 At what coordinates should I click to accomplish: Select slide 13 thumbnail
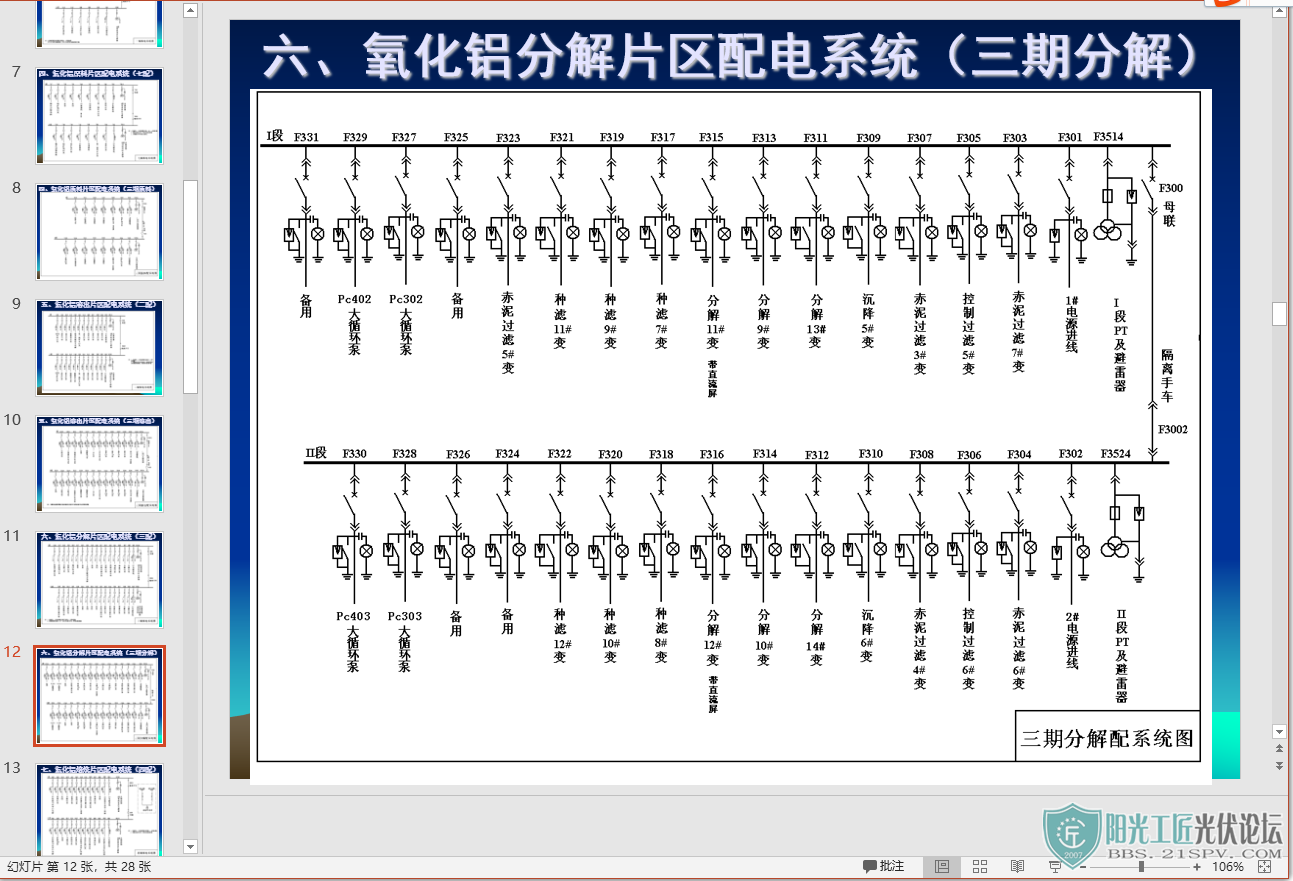tap(100, 810)
